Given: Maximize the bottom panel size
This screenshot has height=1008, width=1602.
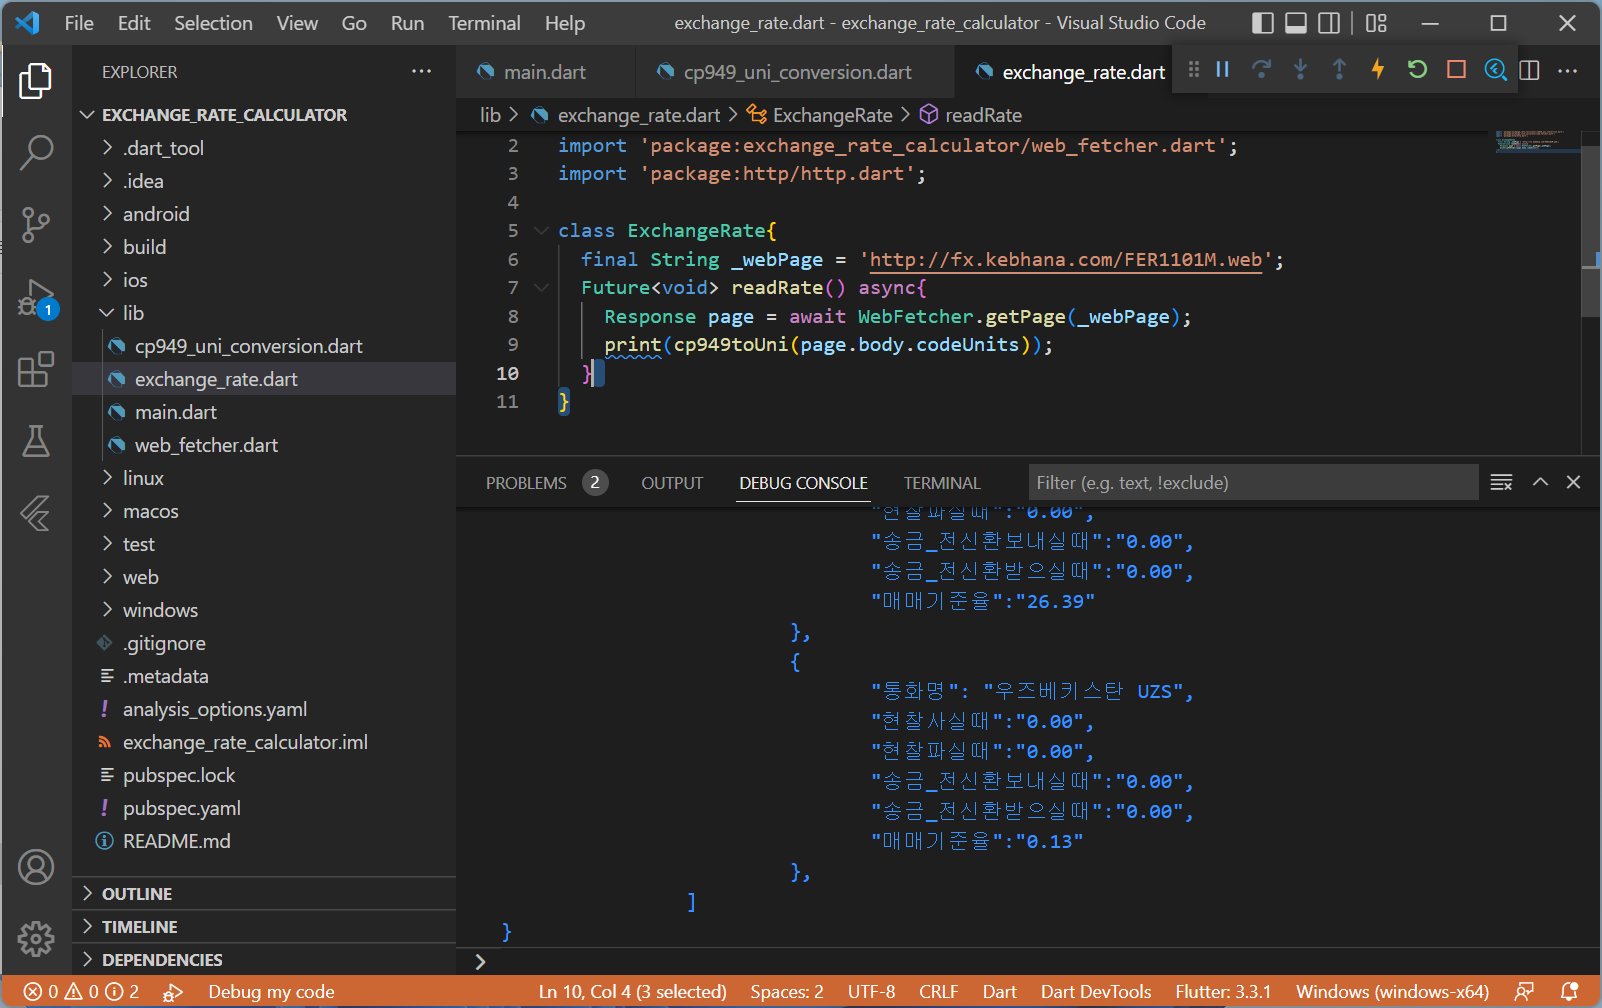Looking at the screenshot, I should [x=1540, y=482].
